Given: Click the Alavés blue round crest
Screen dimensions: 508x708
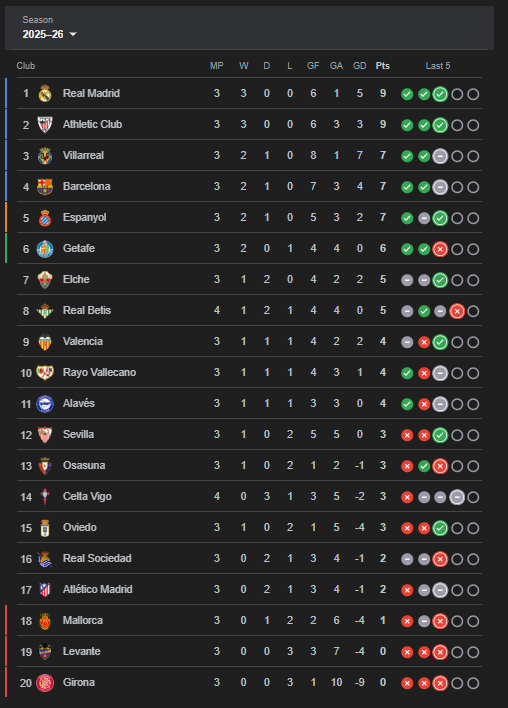Looking at the screenshot, I should [x=45, y=404].
